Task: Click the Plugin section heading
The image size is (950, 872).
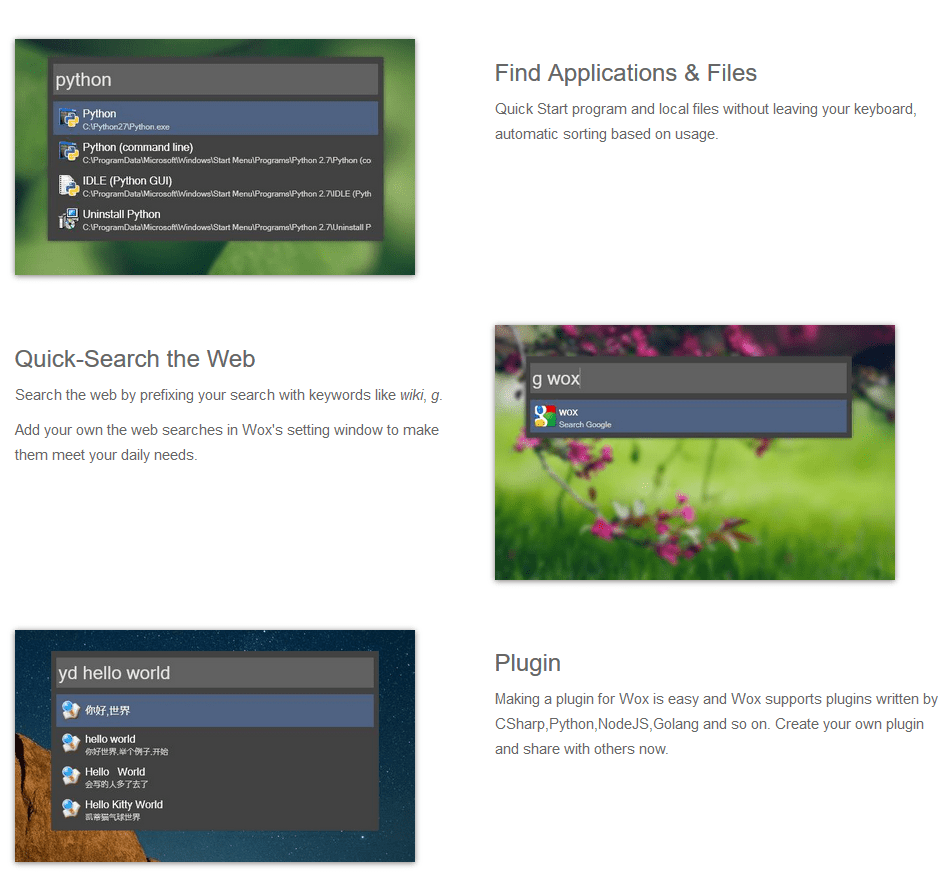Action: (x=527, y=662)
